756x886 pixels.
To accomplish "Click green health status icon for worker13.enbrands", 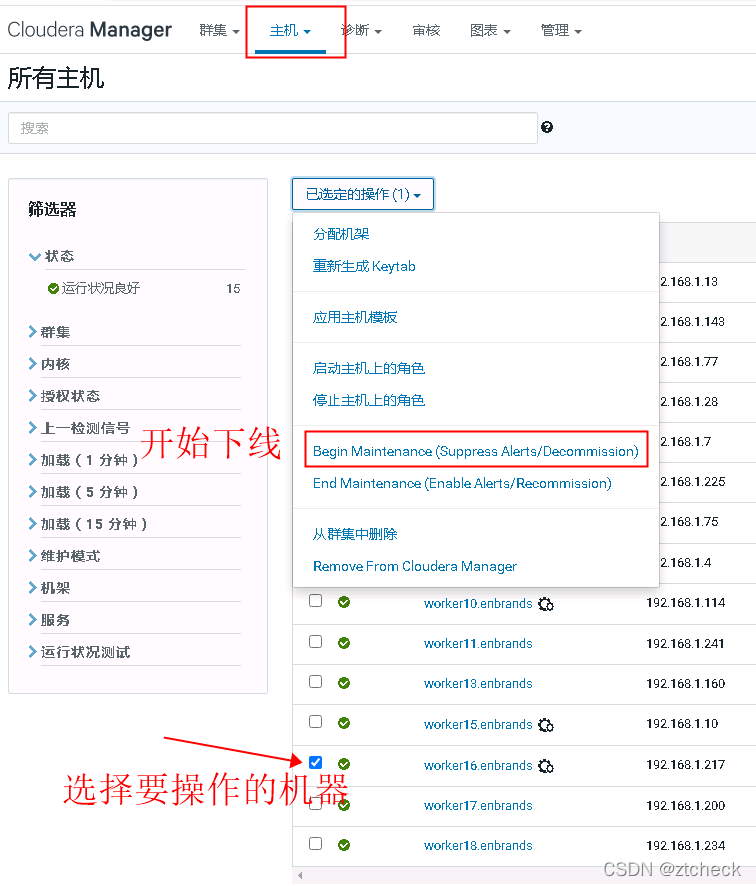I will (344, 683).
